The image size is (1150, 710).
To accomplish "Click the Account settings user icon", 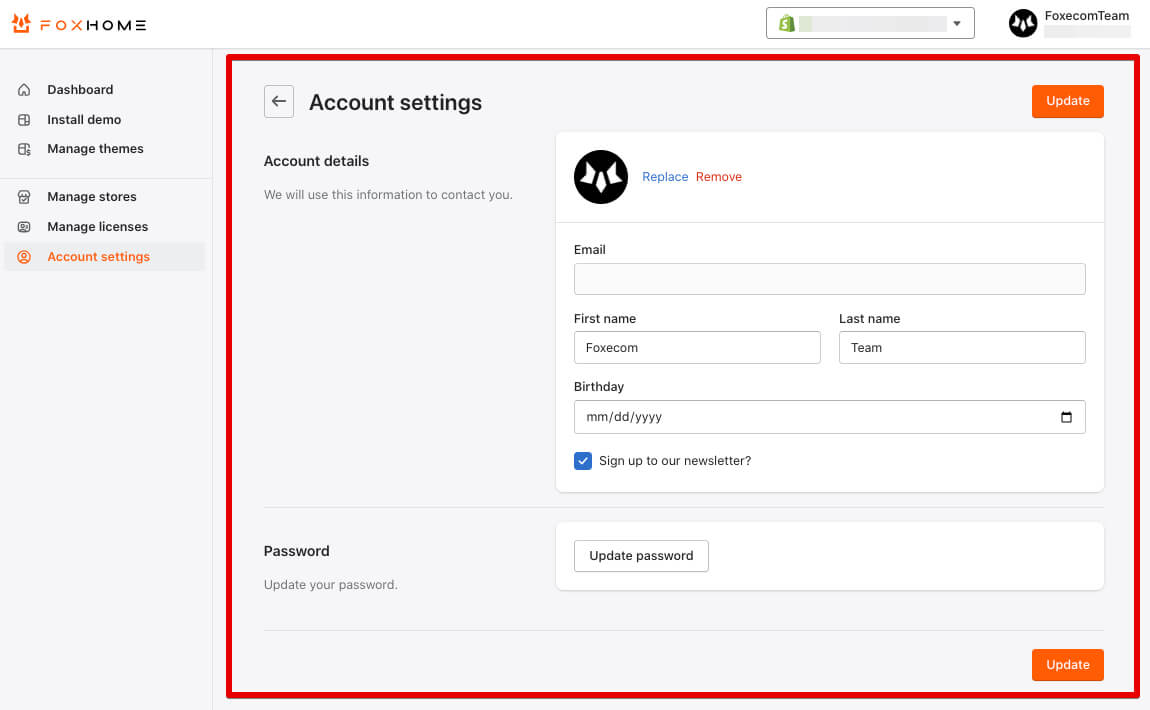I will click(24, 257).
